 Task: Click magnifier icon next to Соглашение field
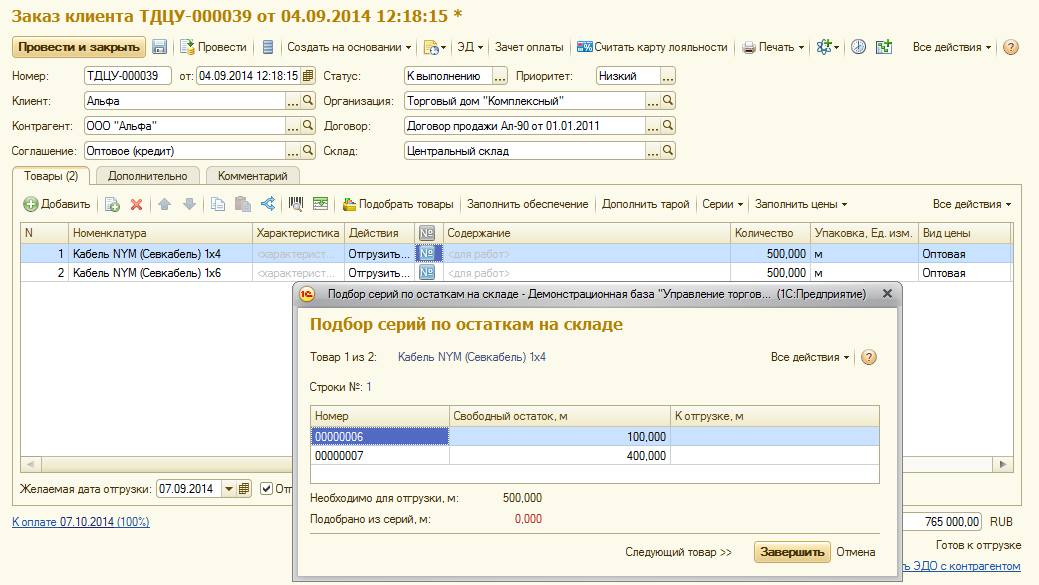(308, 151)
